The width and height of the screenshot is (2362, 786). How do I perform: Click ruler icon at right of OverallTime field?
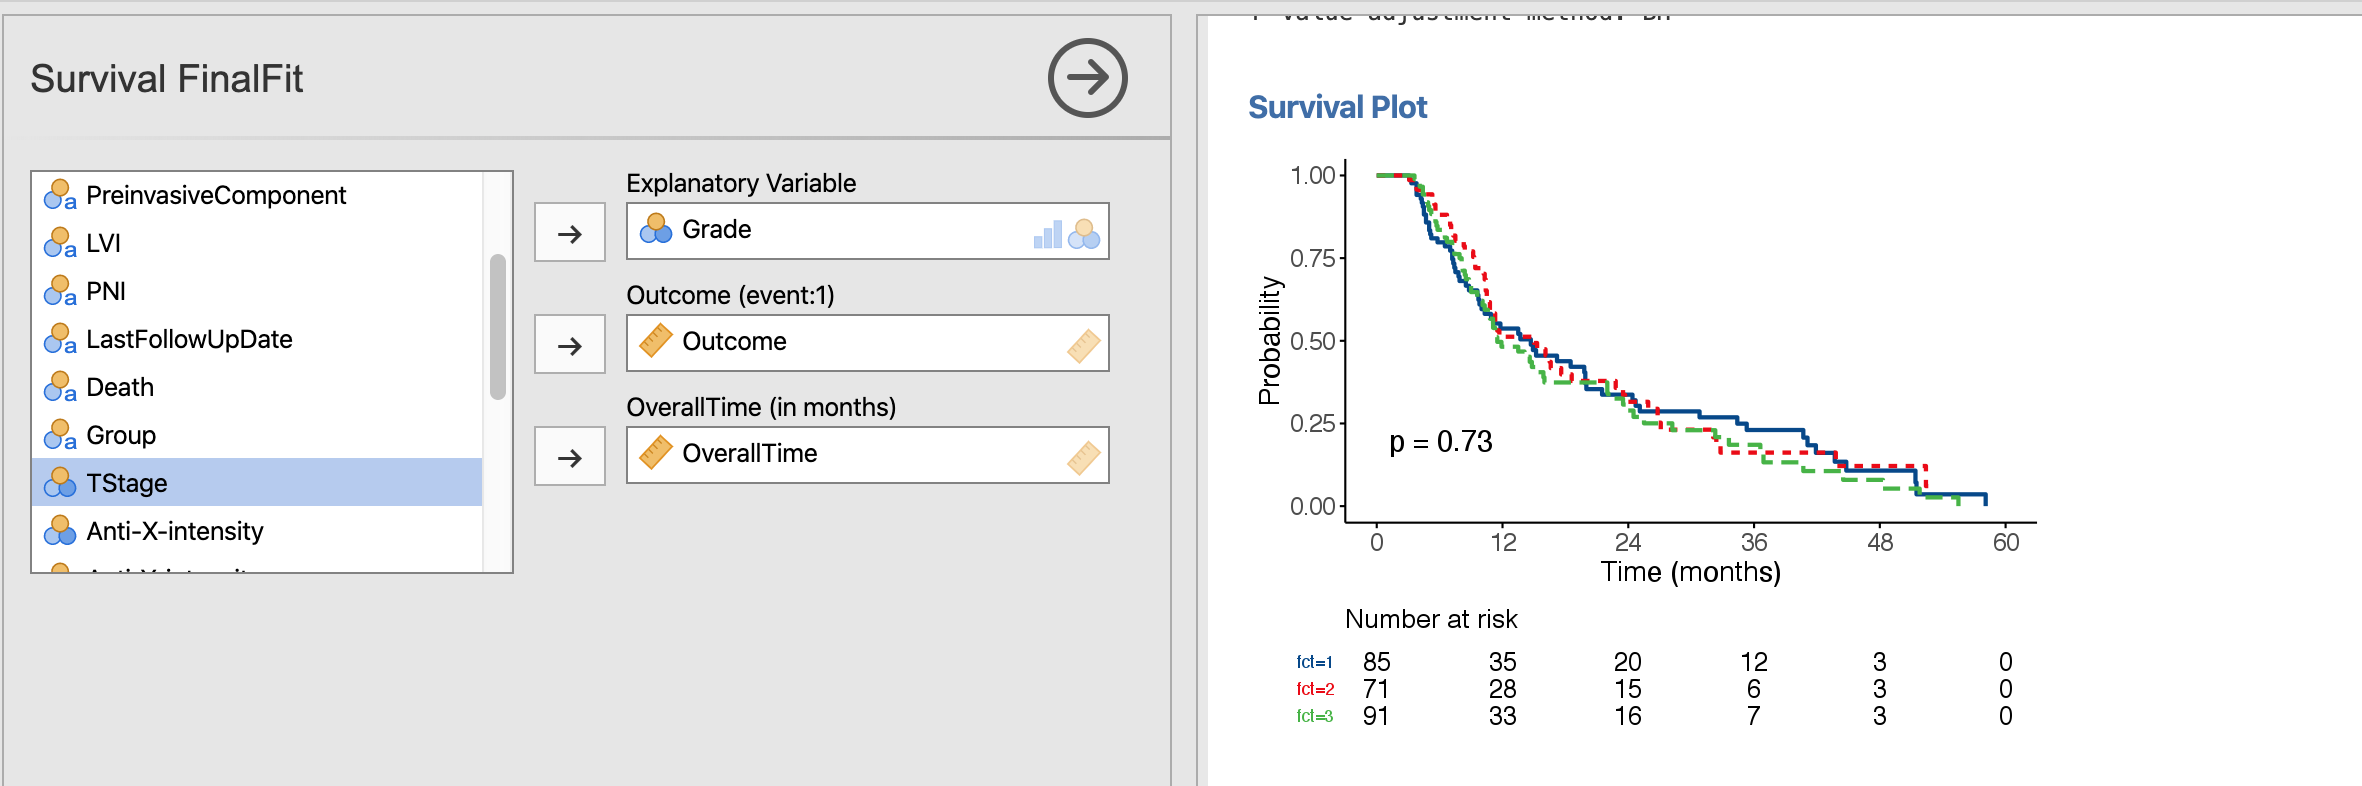pyautogui.click(x=1084, y=458)
